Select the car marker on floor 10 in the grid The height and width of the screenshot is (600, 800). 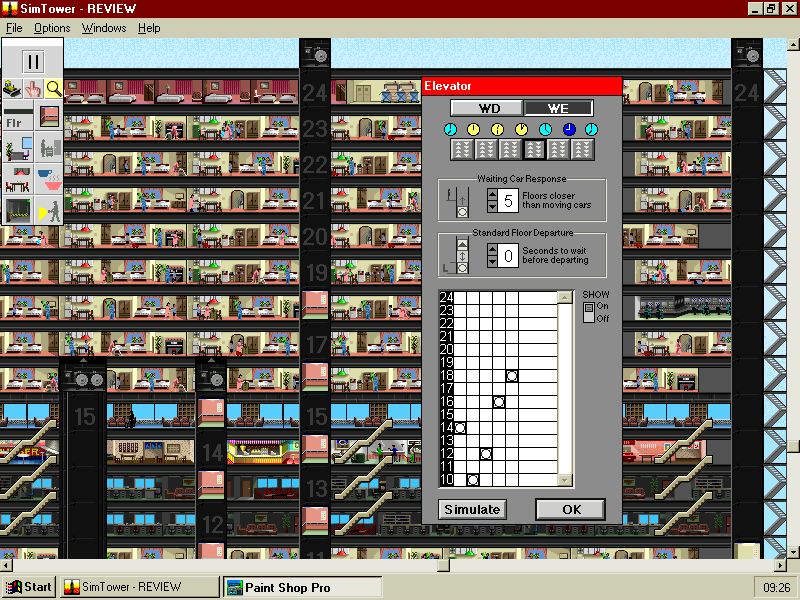coord(473,480)
